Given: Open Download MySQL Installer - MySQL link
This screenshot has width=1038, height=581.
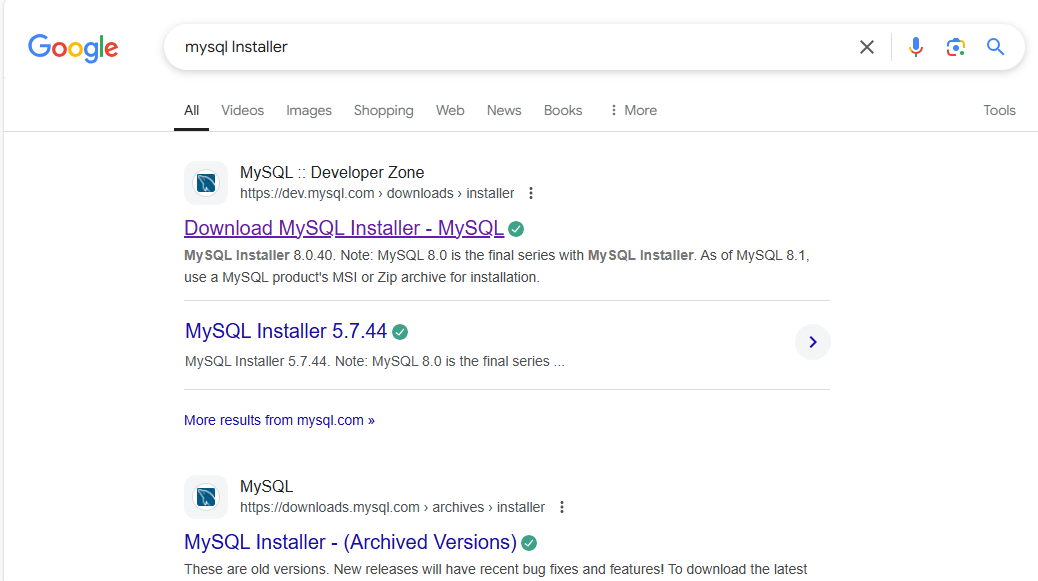Looking at the screenshot, I should click(344, 228).
